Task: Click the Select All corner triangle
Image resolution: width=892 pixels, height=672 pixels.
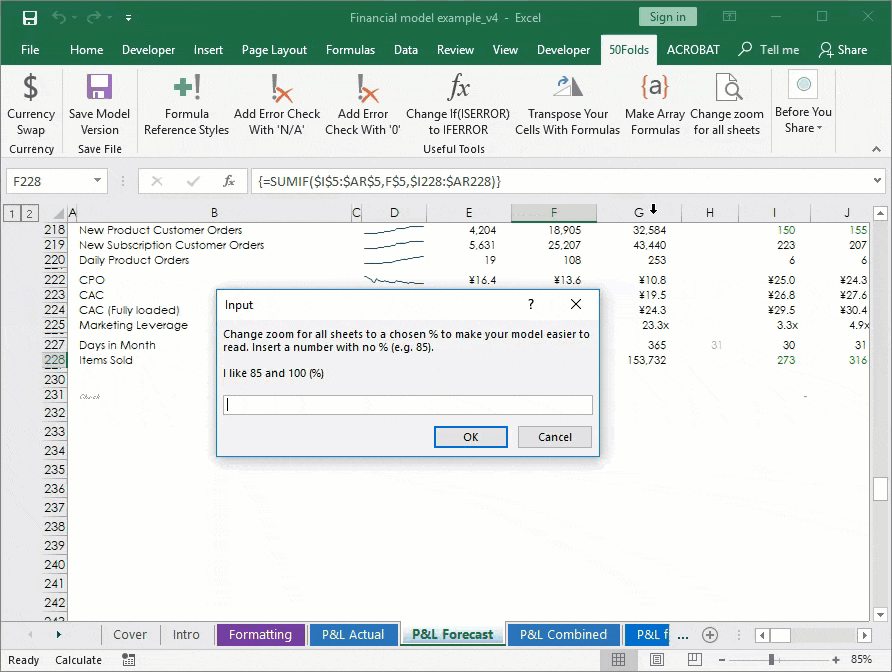Action: pos(58,213)
